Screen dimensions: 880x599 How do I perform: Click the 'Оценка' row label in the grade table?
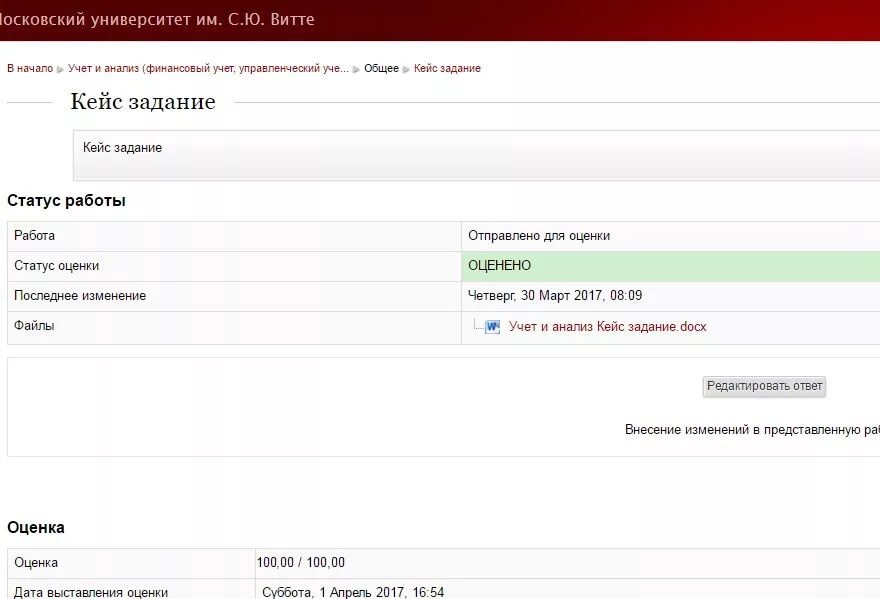pos(36,563)
